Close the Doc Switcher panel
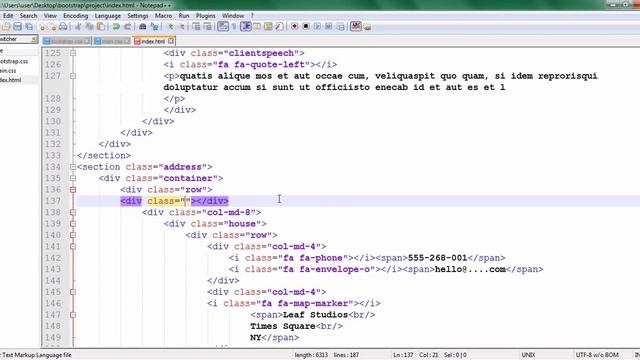Viewport: 640px width, 360px height. (x=34, y=39)
